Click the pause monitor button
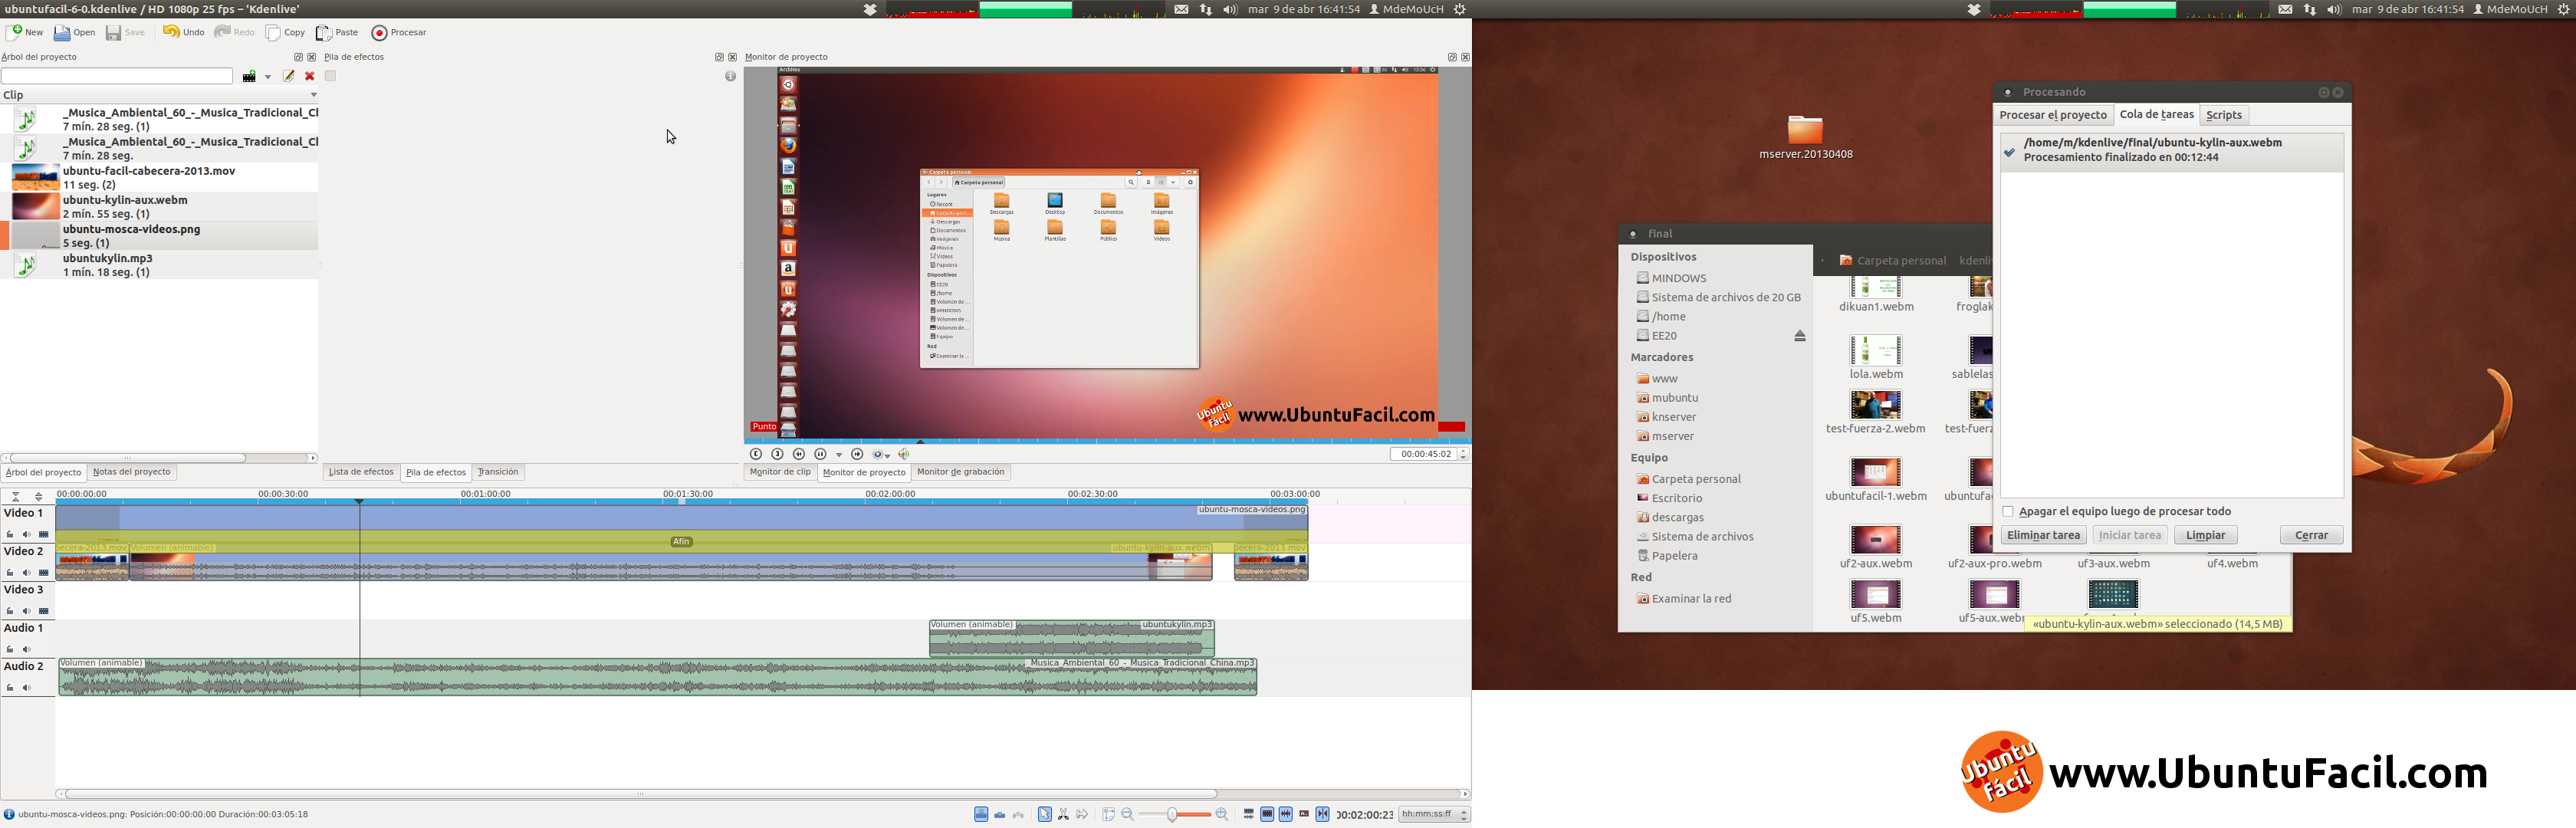This screenshot has width=2576, height=828. (820, 454)
